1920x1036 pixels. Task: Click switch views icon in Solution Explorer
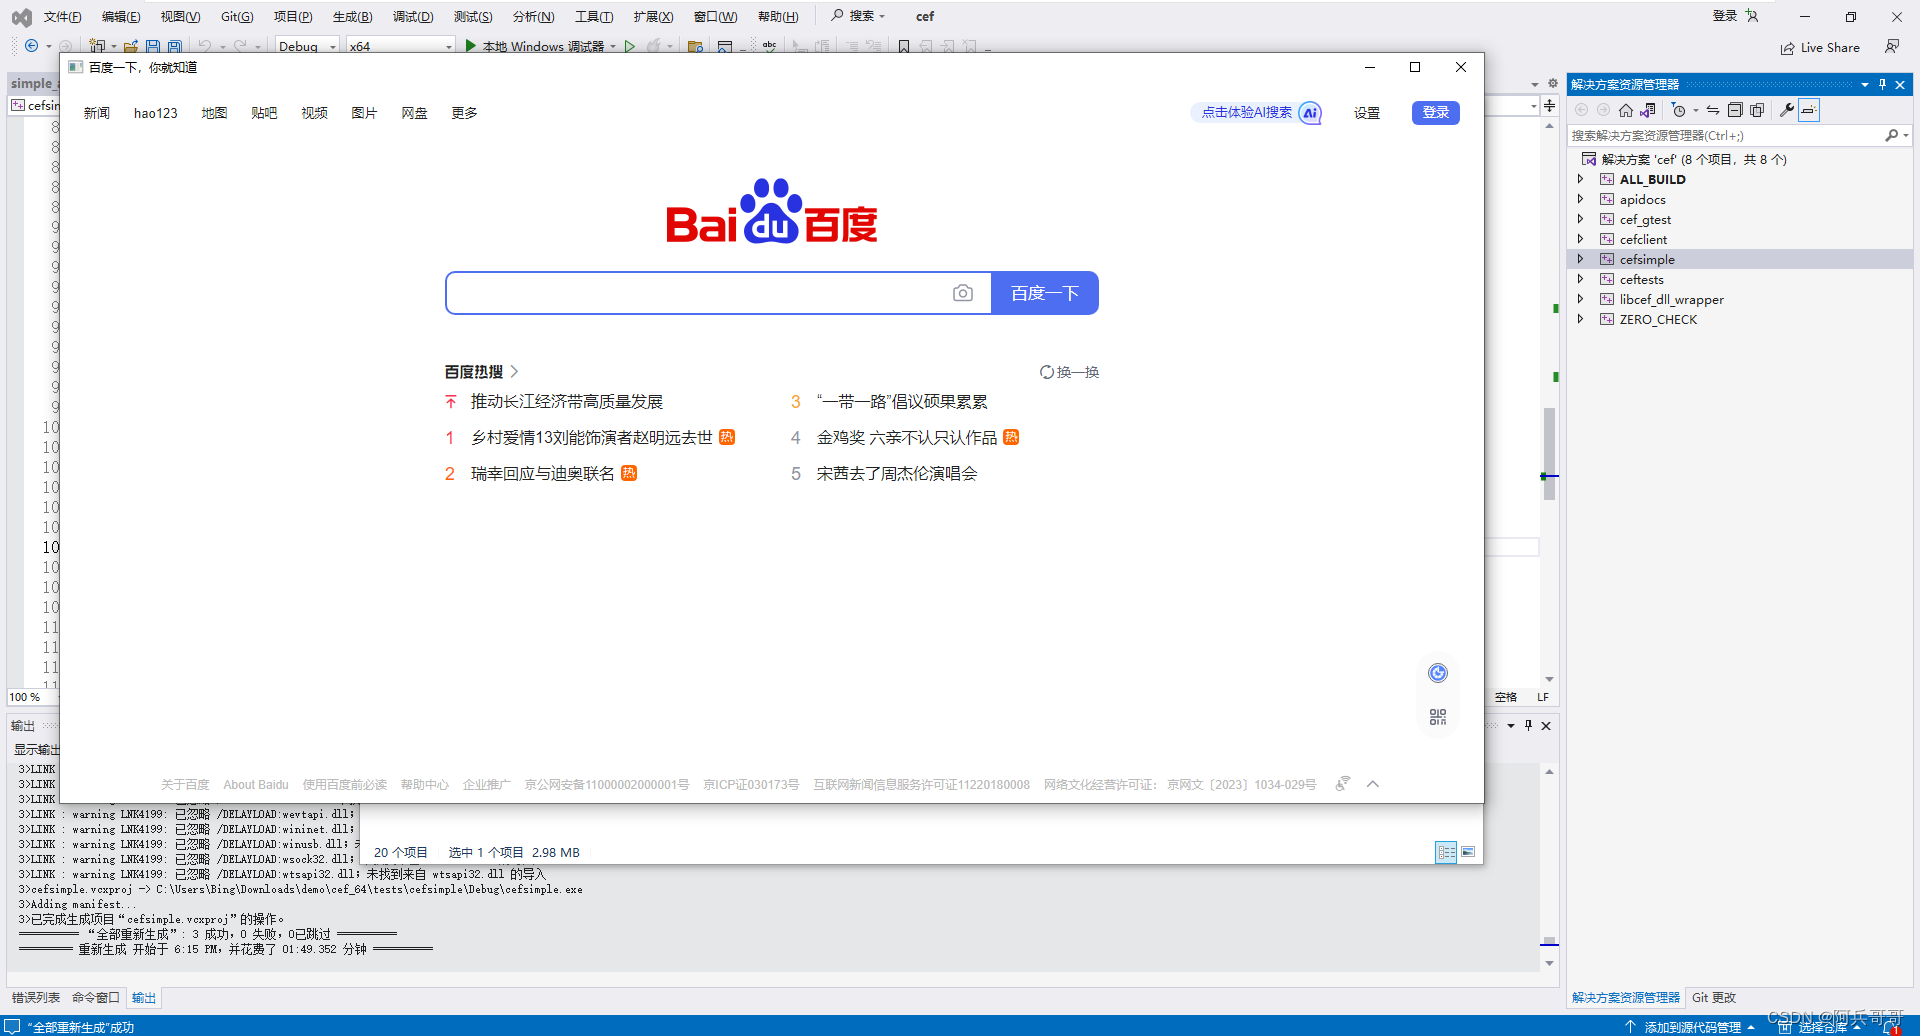pyautogui.click(x=1648, y=110)
